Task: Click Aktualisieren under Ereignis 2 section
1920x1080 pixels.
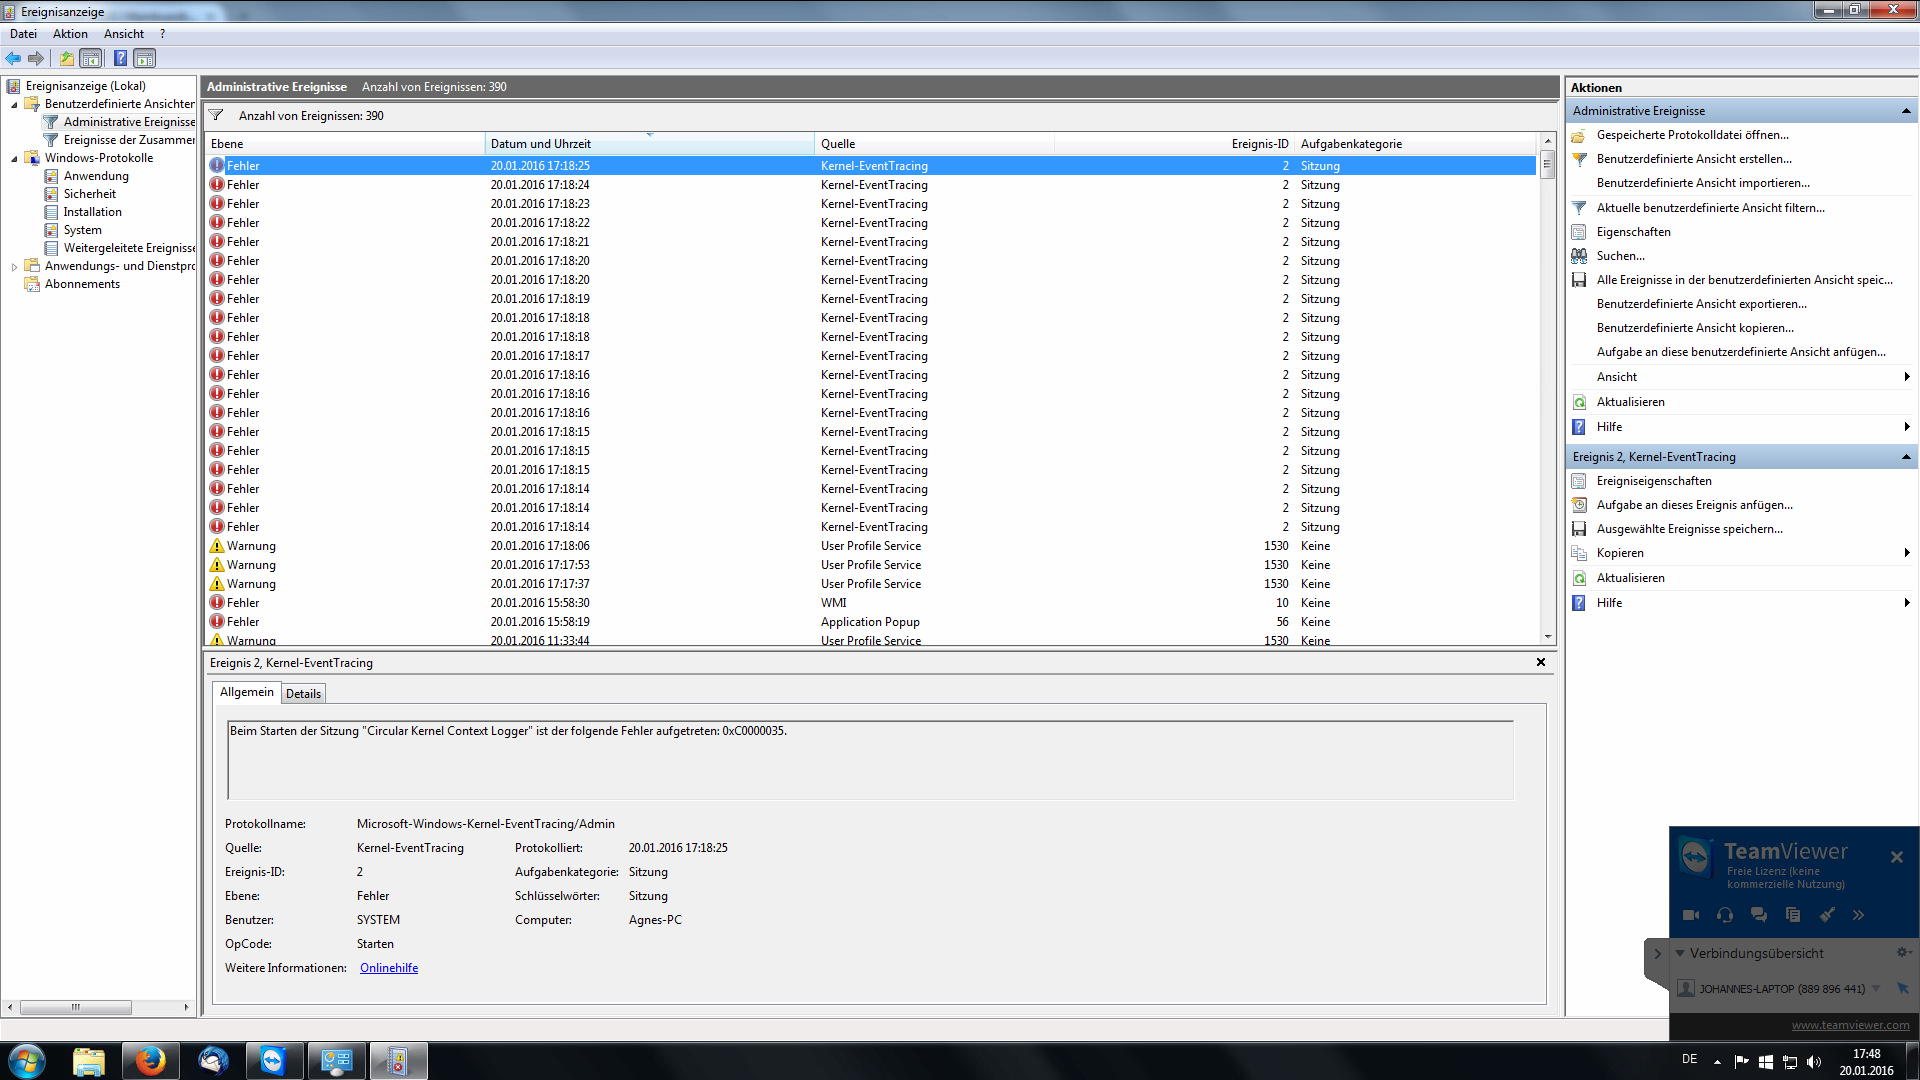Action: pos(1630,578)
